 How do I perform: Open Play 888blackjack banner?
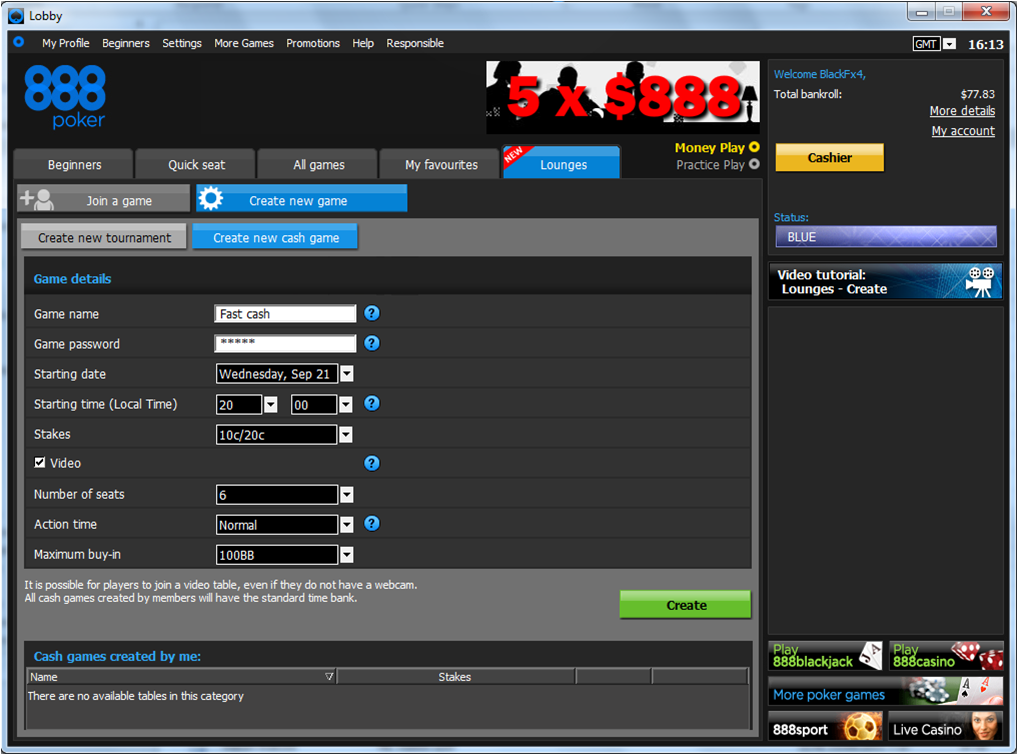click(x=825, y=656)
